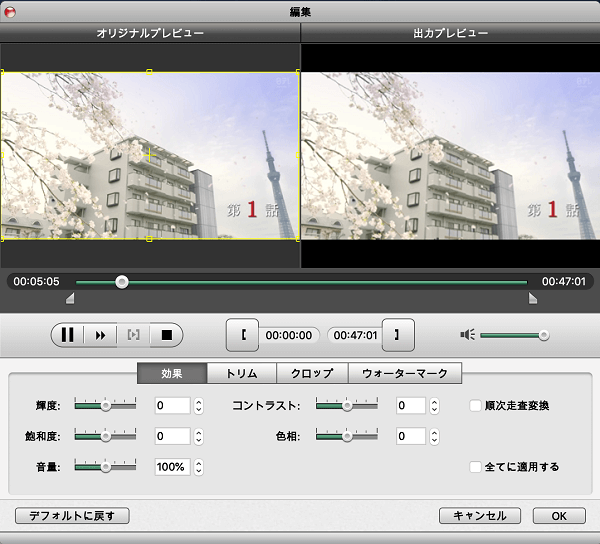Switch to the ウォーターマーク tab
This screenshot has width=600, height=544.
pyautogui.click(x=405, y=373)
